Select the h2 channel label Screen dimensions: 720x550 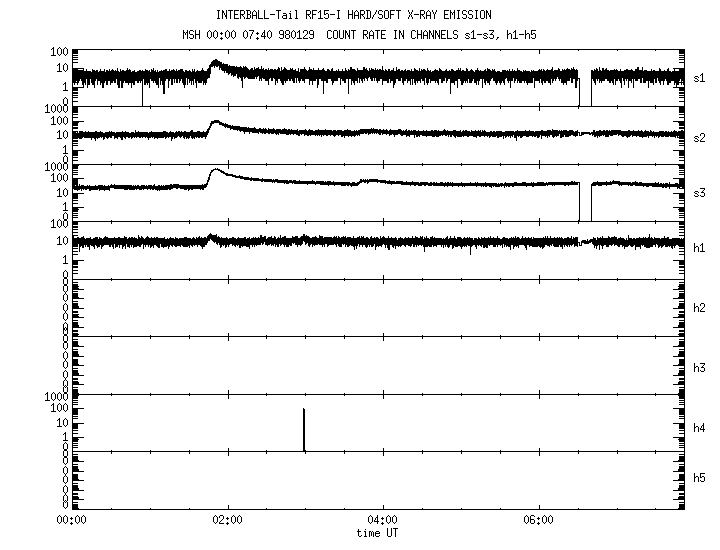tap(700, 308)
